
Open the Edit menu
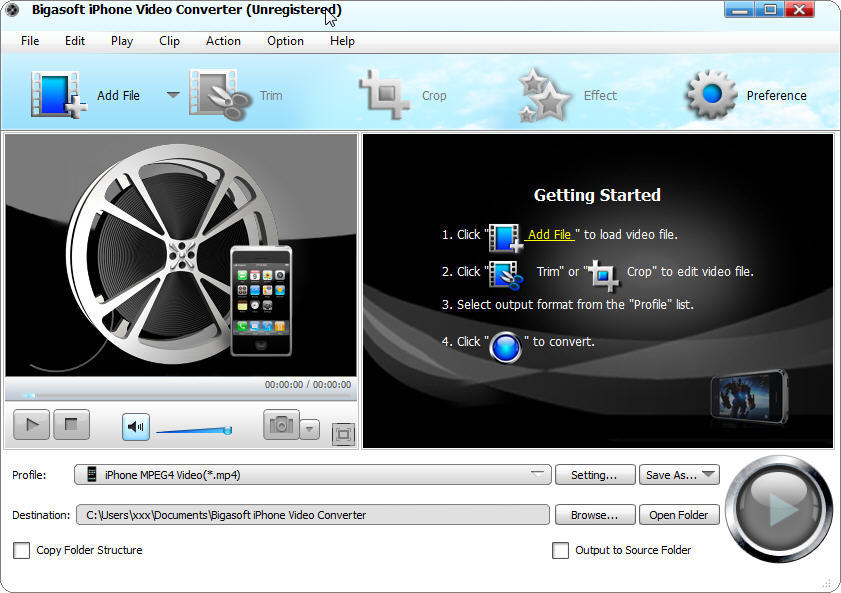pos(75,41)
